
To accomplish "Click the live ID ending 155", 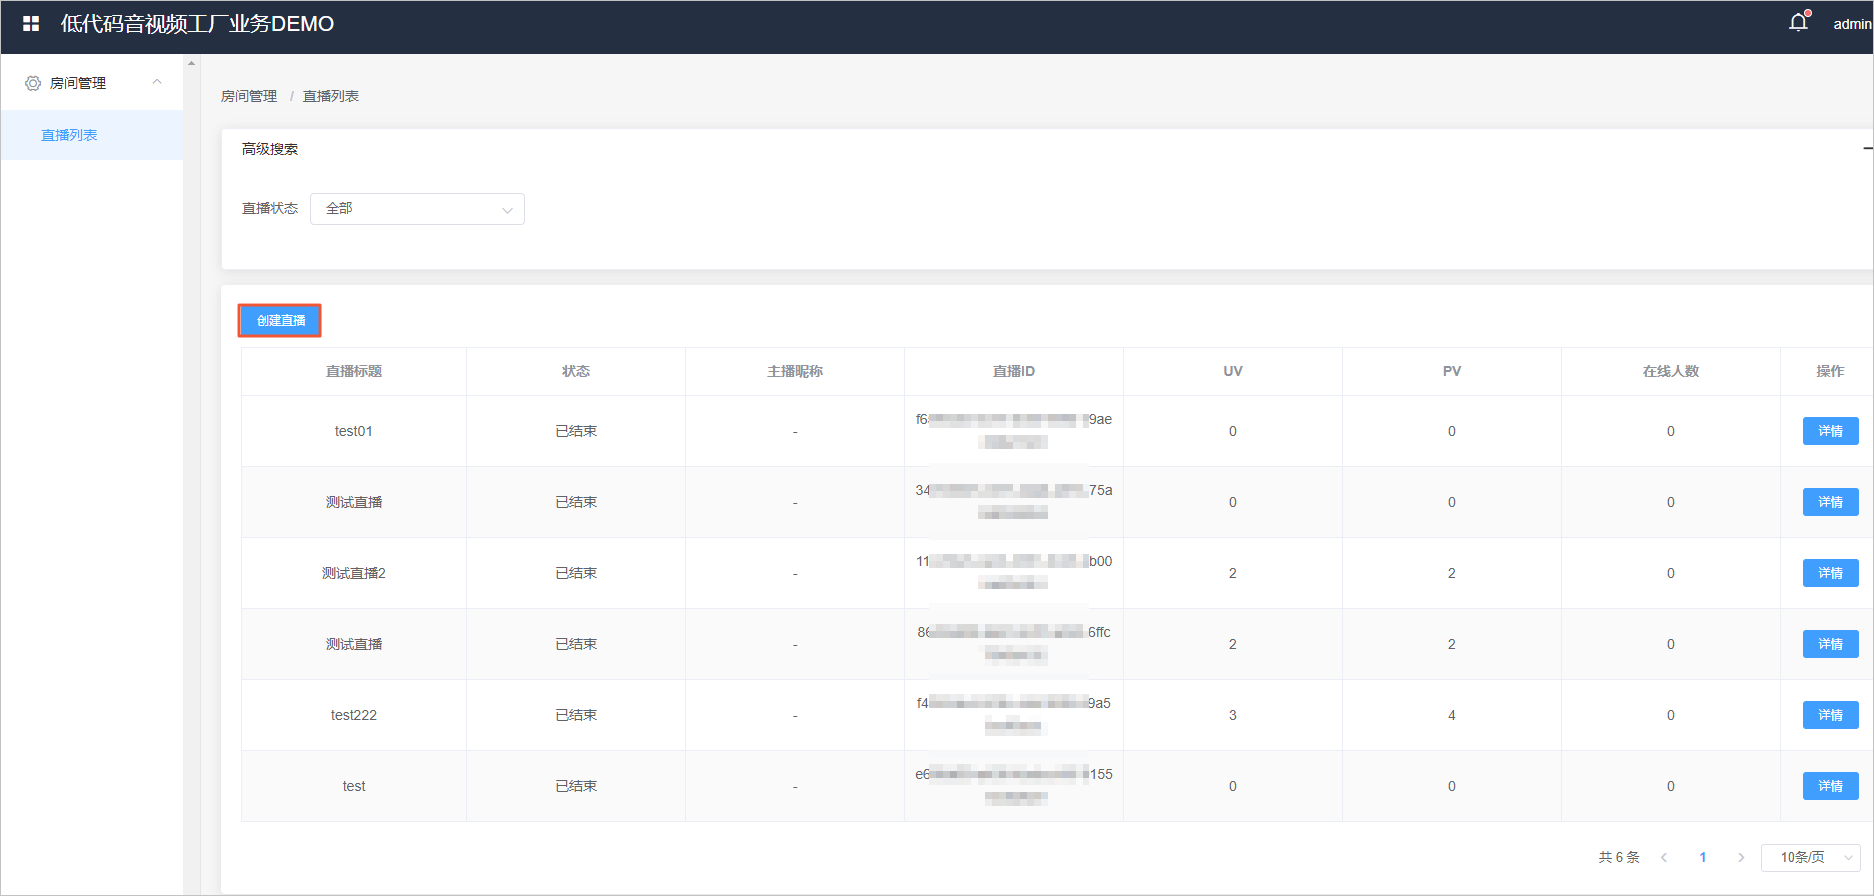I will (1014, 785).
